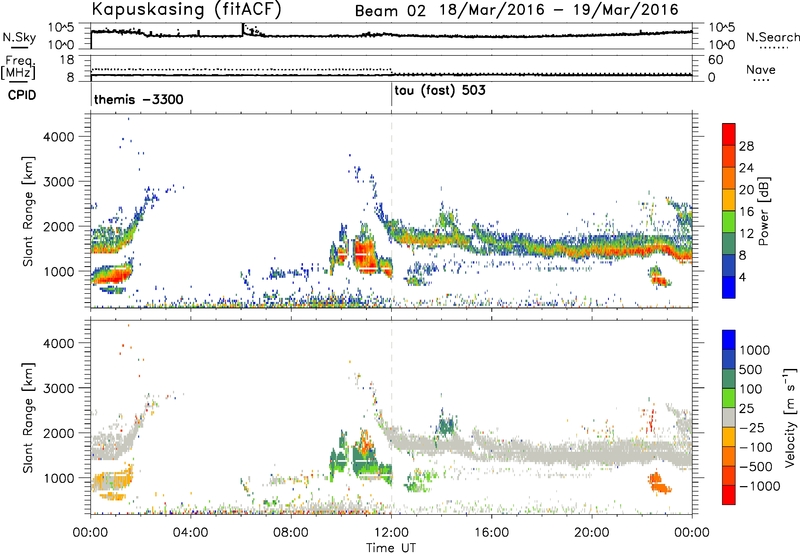Screen dimensions: 800x554
Task: Select the "tau (fast) 503" CPID text
Action: (x=440, y=91)
